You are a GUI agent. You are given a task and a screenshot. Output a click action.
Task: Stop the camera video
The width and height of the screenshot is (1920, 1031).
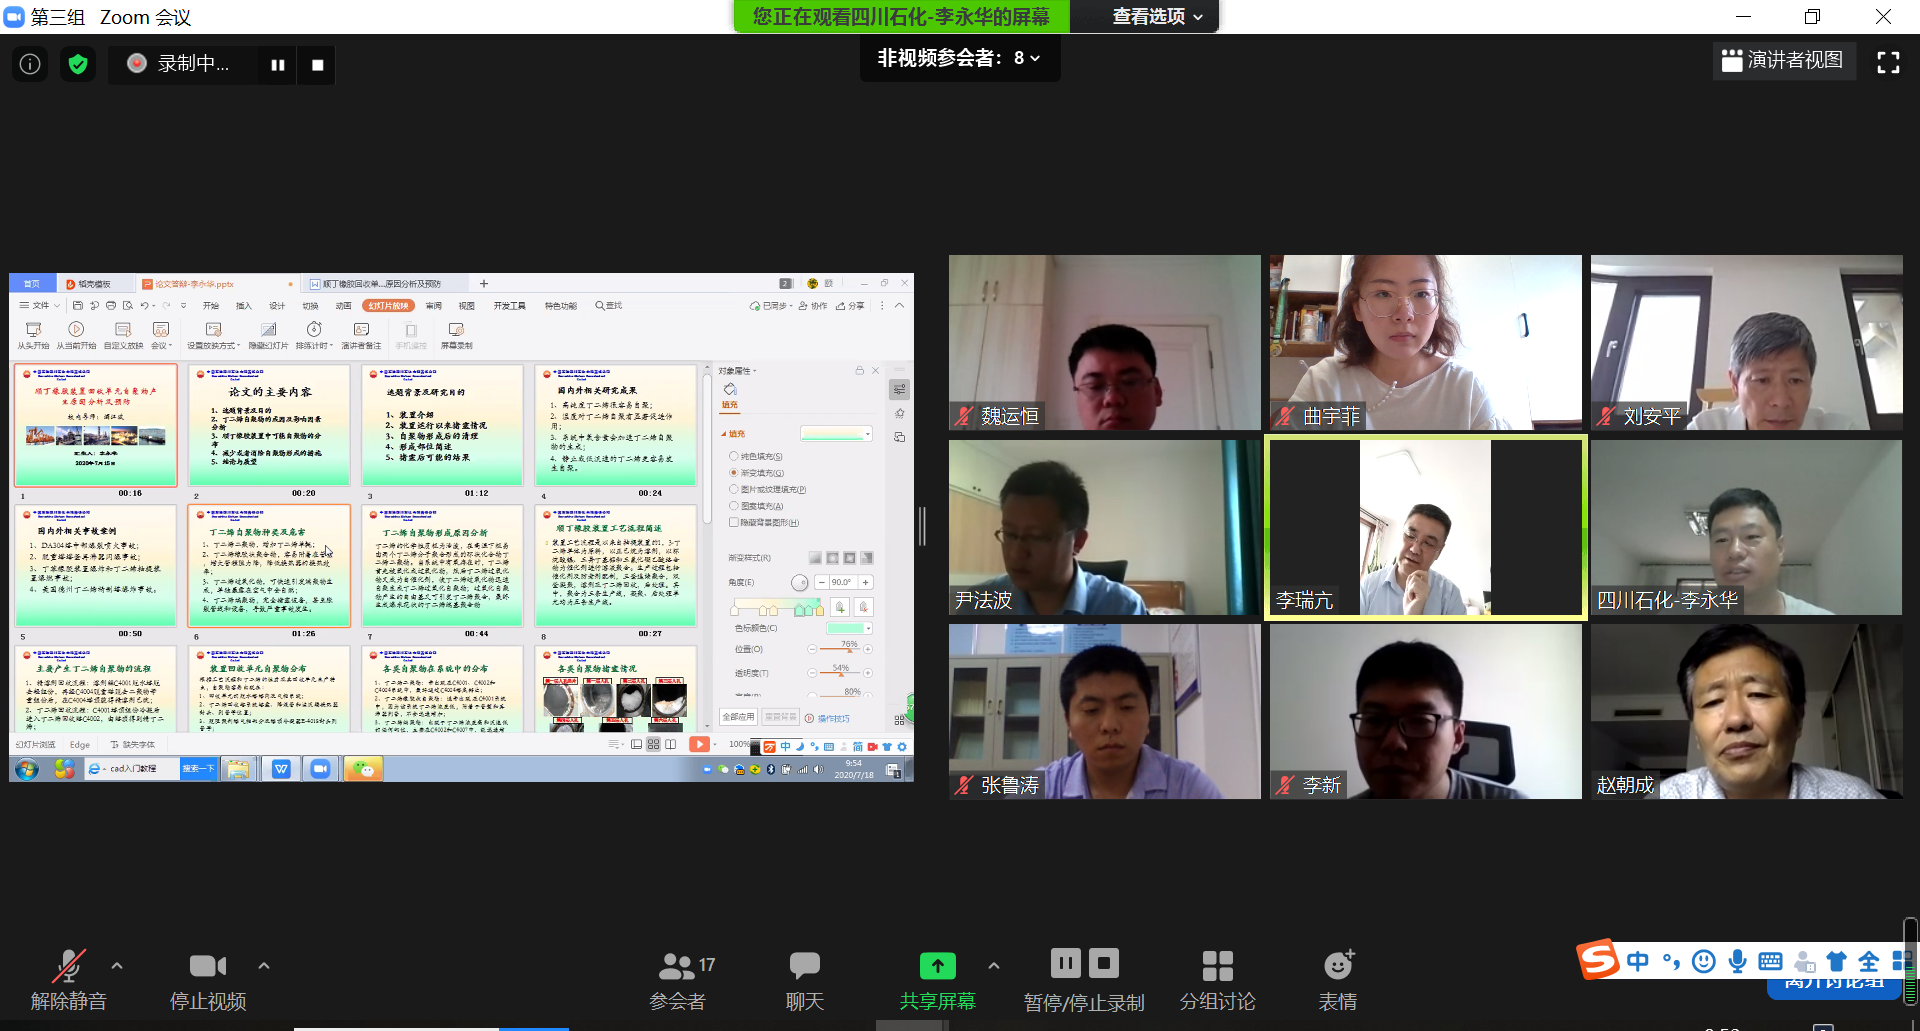[208, 978]
